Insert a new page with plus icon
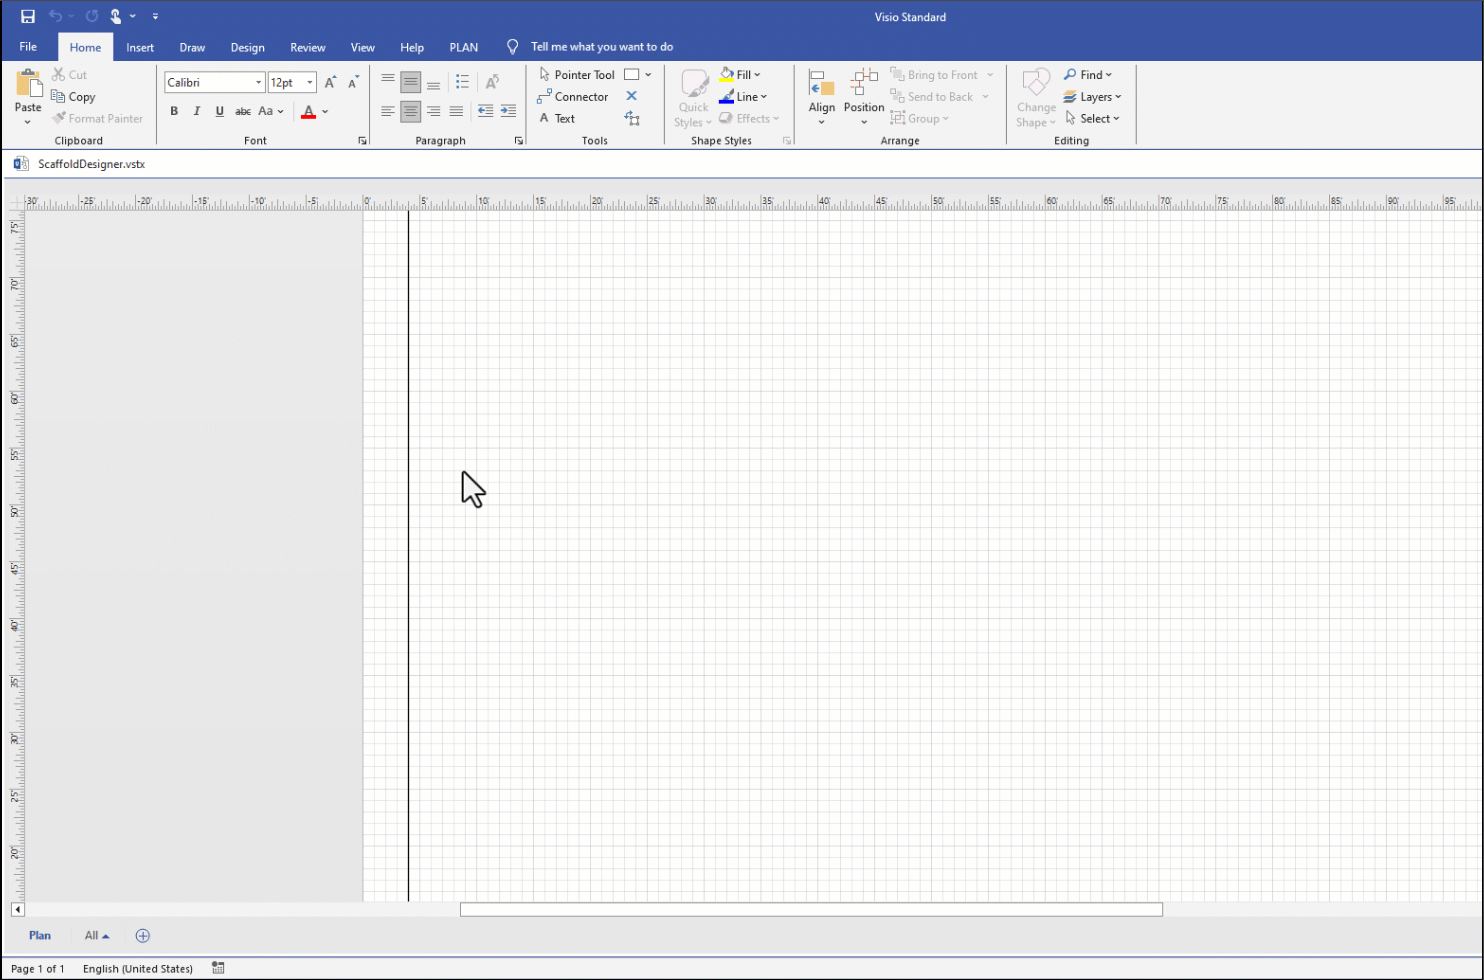This screenshot has width=1484, height=980. (143, 936)
